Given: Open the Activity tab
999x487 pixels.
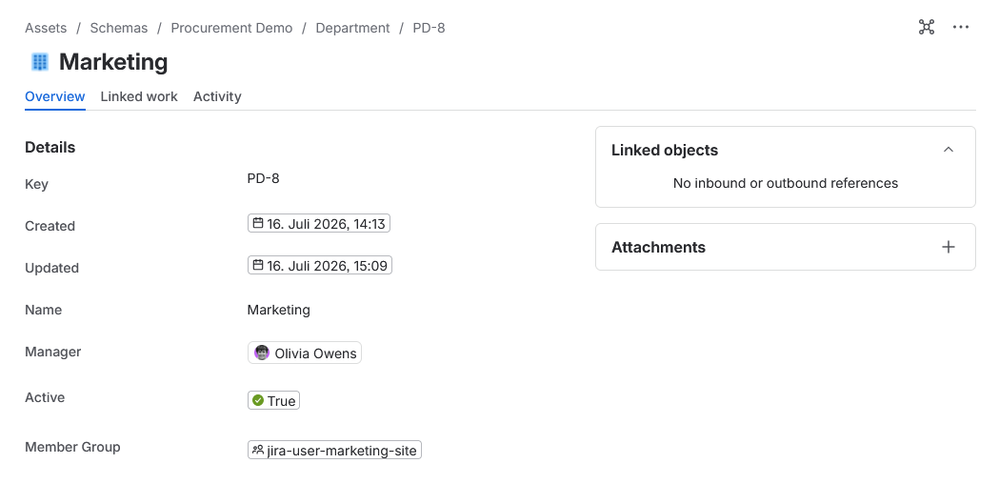Looking at the screenshot, I should click(x=217, y=97).
